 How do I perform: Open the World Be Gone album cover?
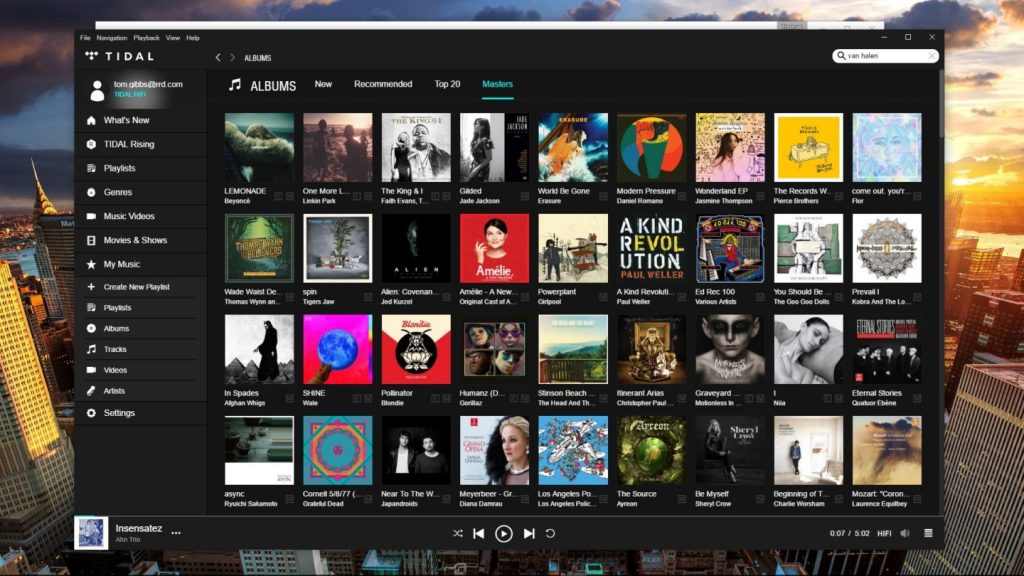tap(573, 148)
